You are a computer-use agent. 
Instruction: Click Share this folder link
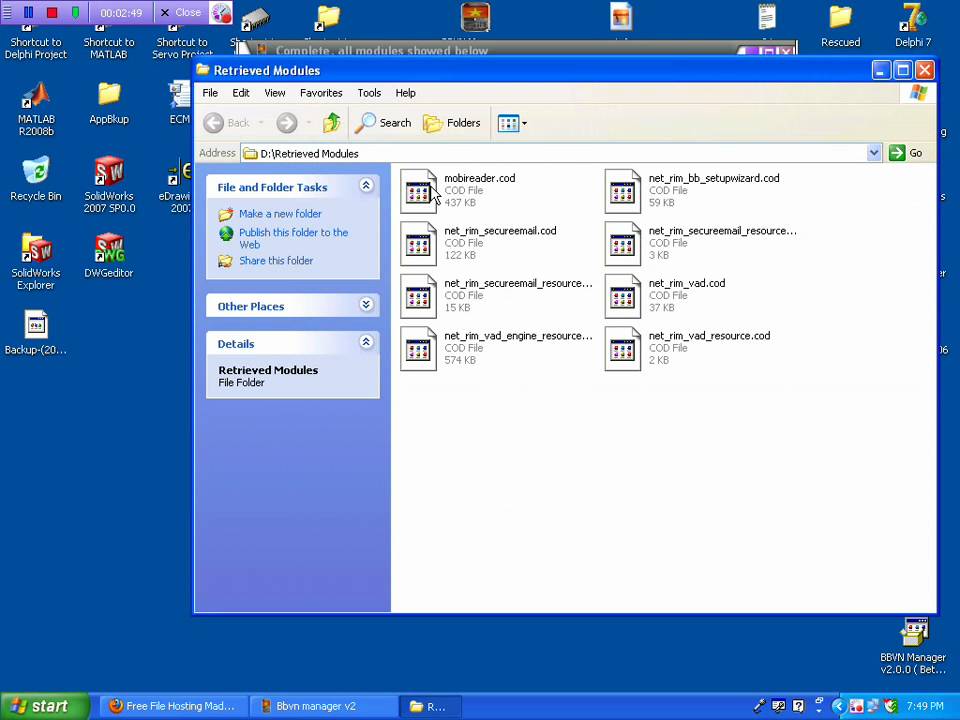point(276,261)
